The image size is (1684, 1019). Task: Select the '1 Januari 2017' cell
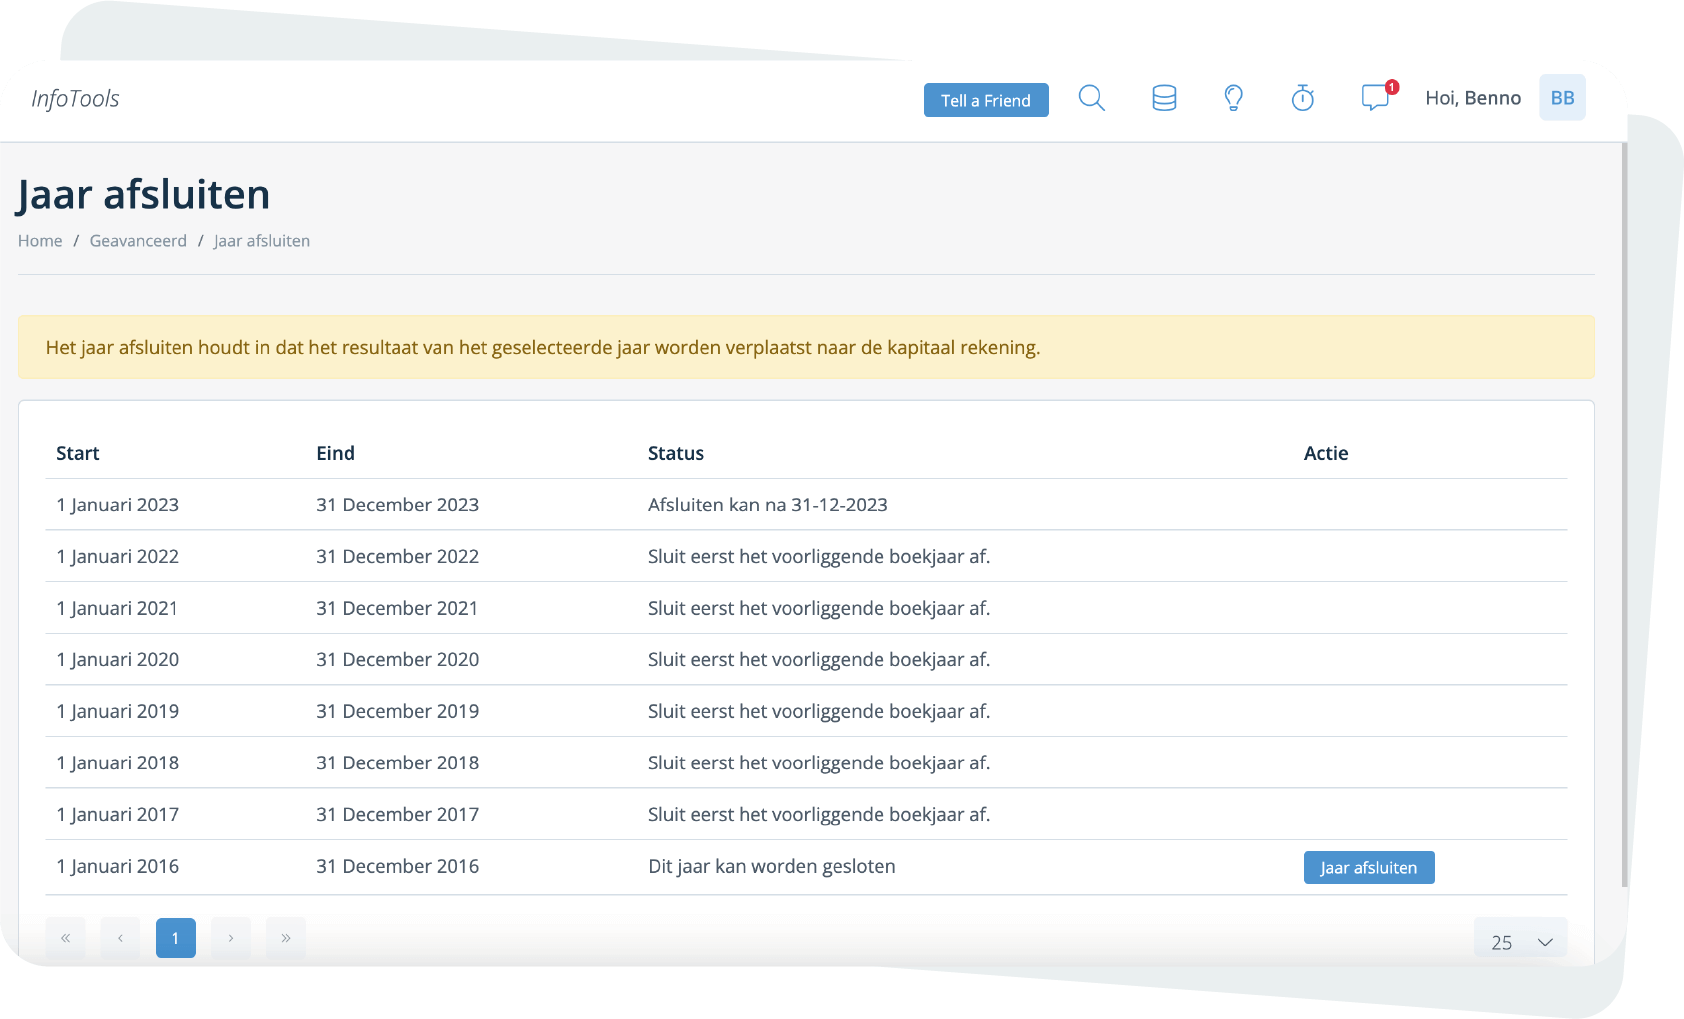pyautogui.click(x=118, y=815)
